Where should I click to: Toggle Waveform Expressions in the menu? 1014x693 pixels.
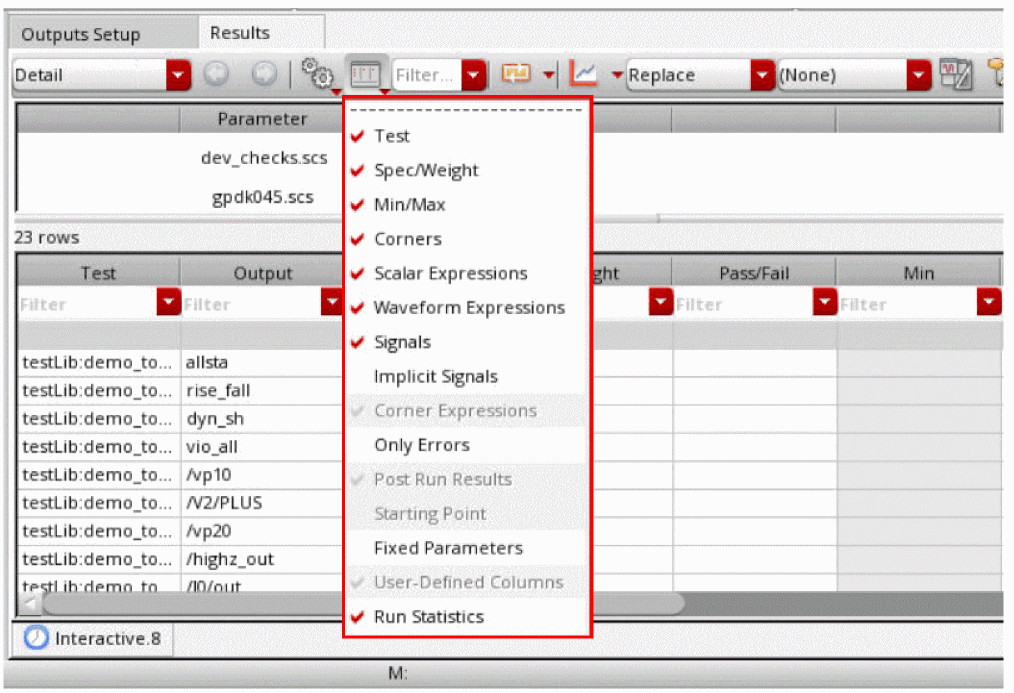[x=467, y=307]
